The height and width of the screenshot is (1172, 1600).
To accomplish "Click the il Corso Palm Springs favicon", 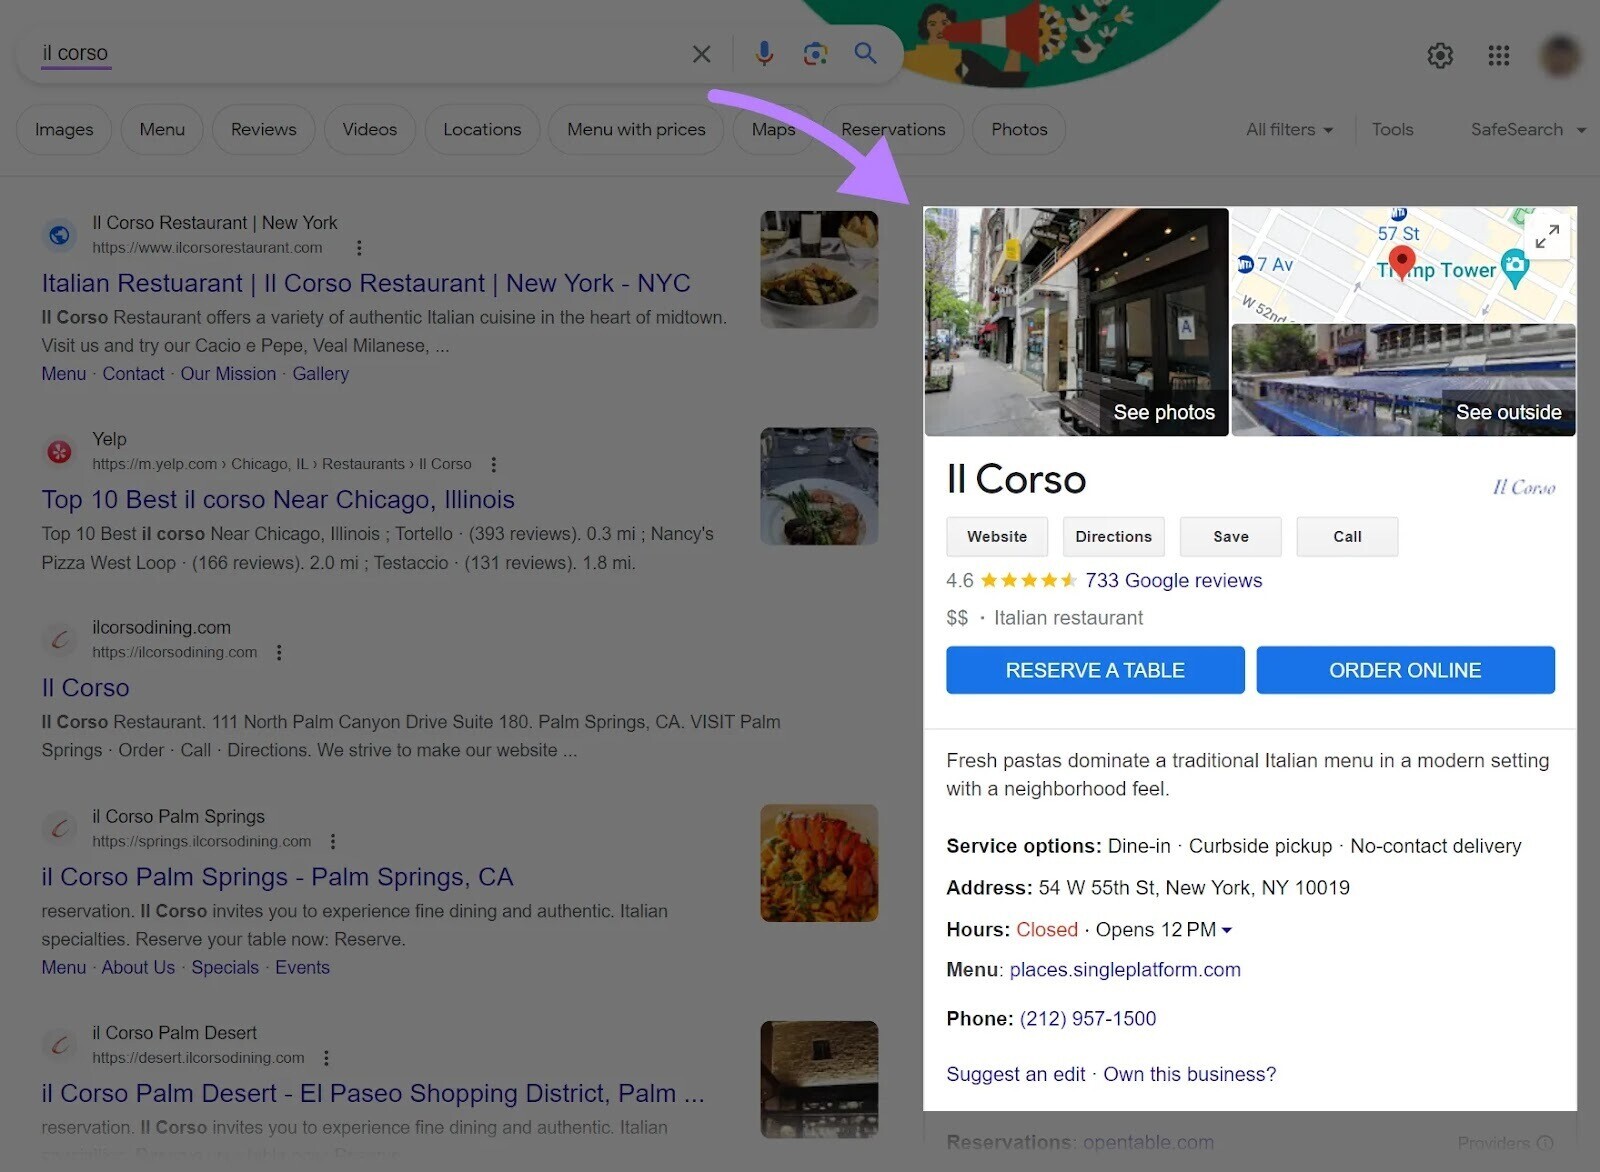I will (60, 829).
